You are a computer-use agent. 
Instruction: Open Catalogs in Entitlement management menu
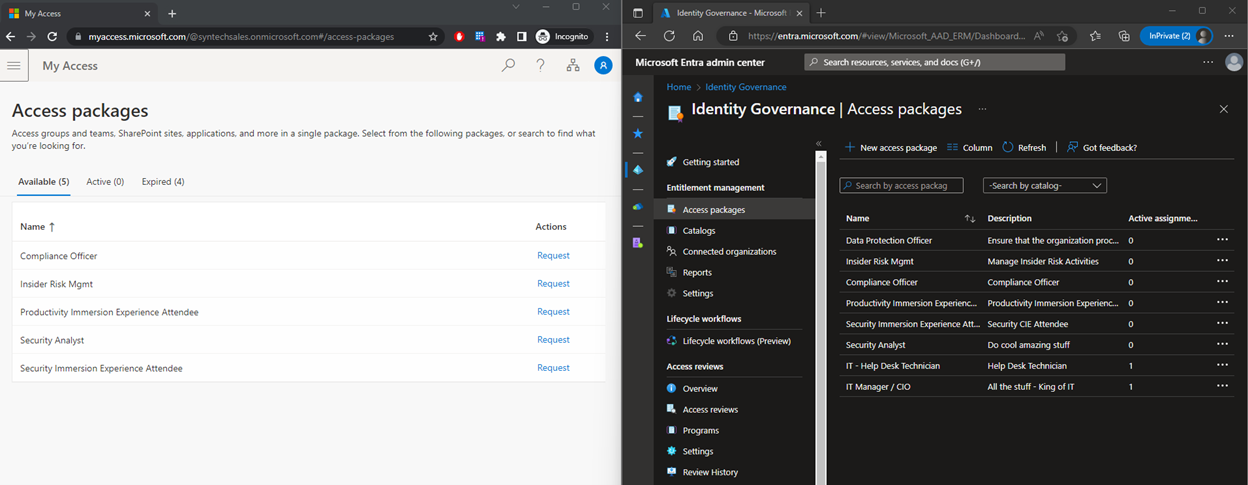tap(699, 230)
